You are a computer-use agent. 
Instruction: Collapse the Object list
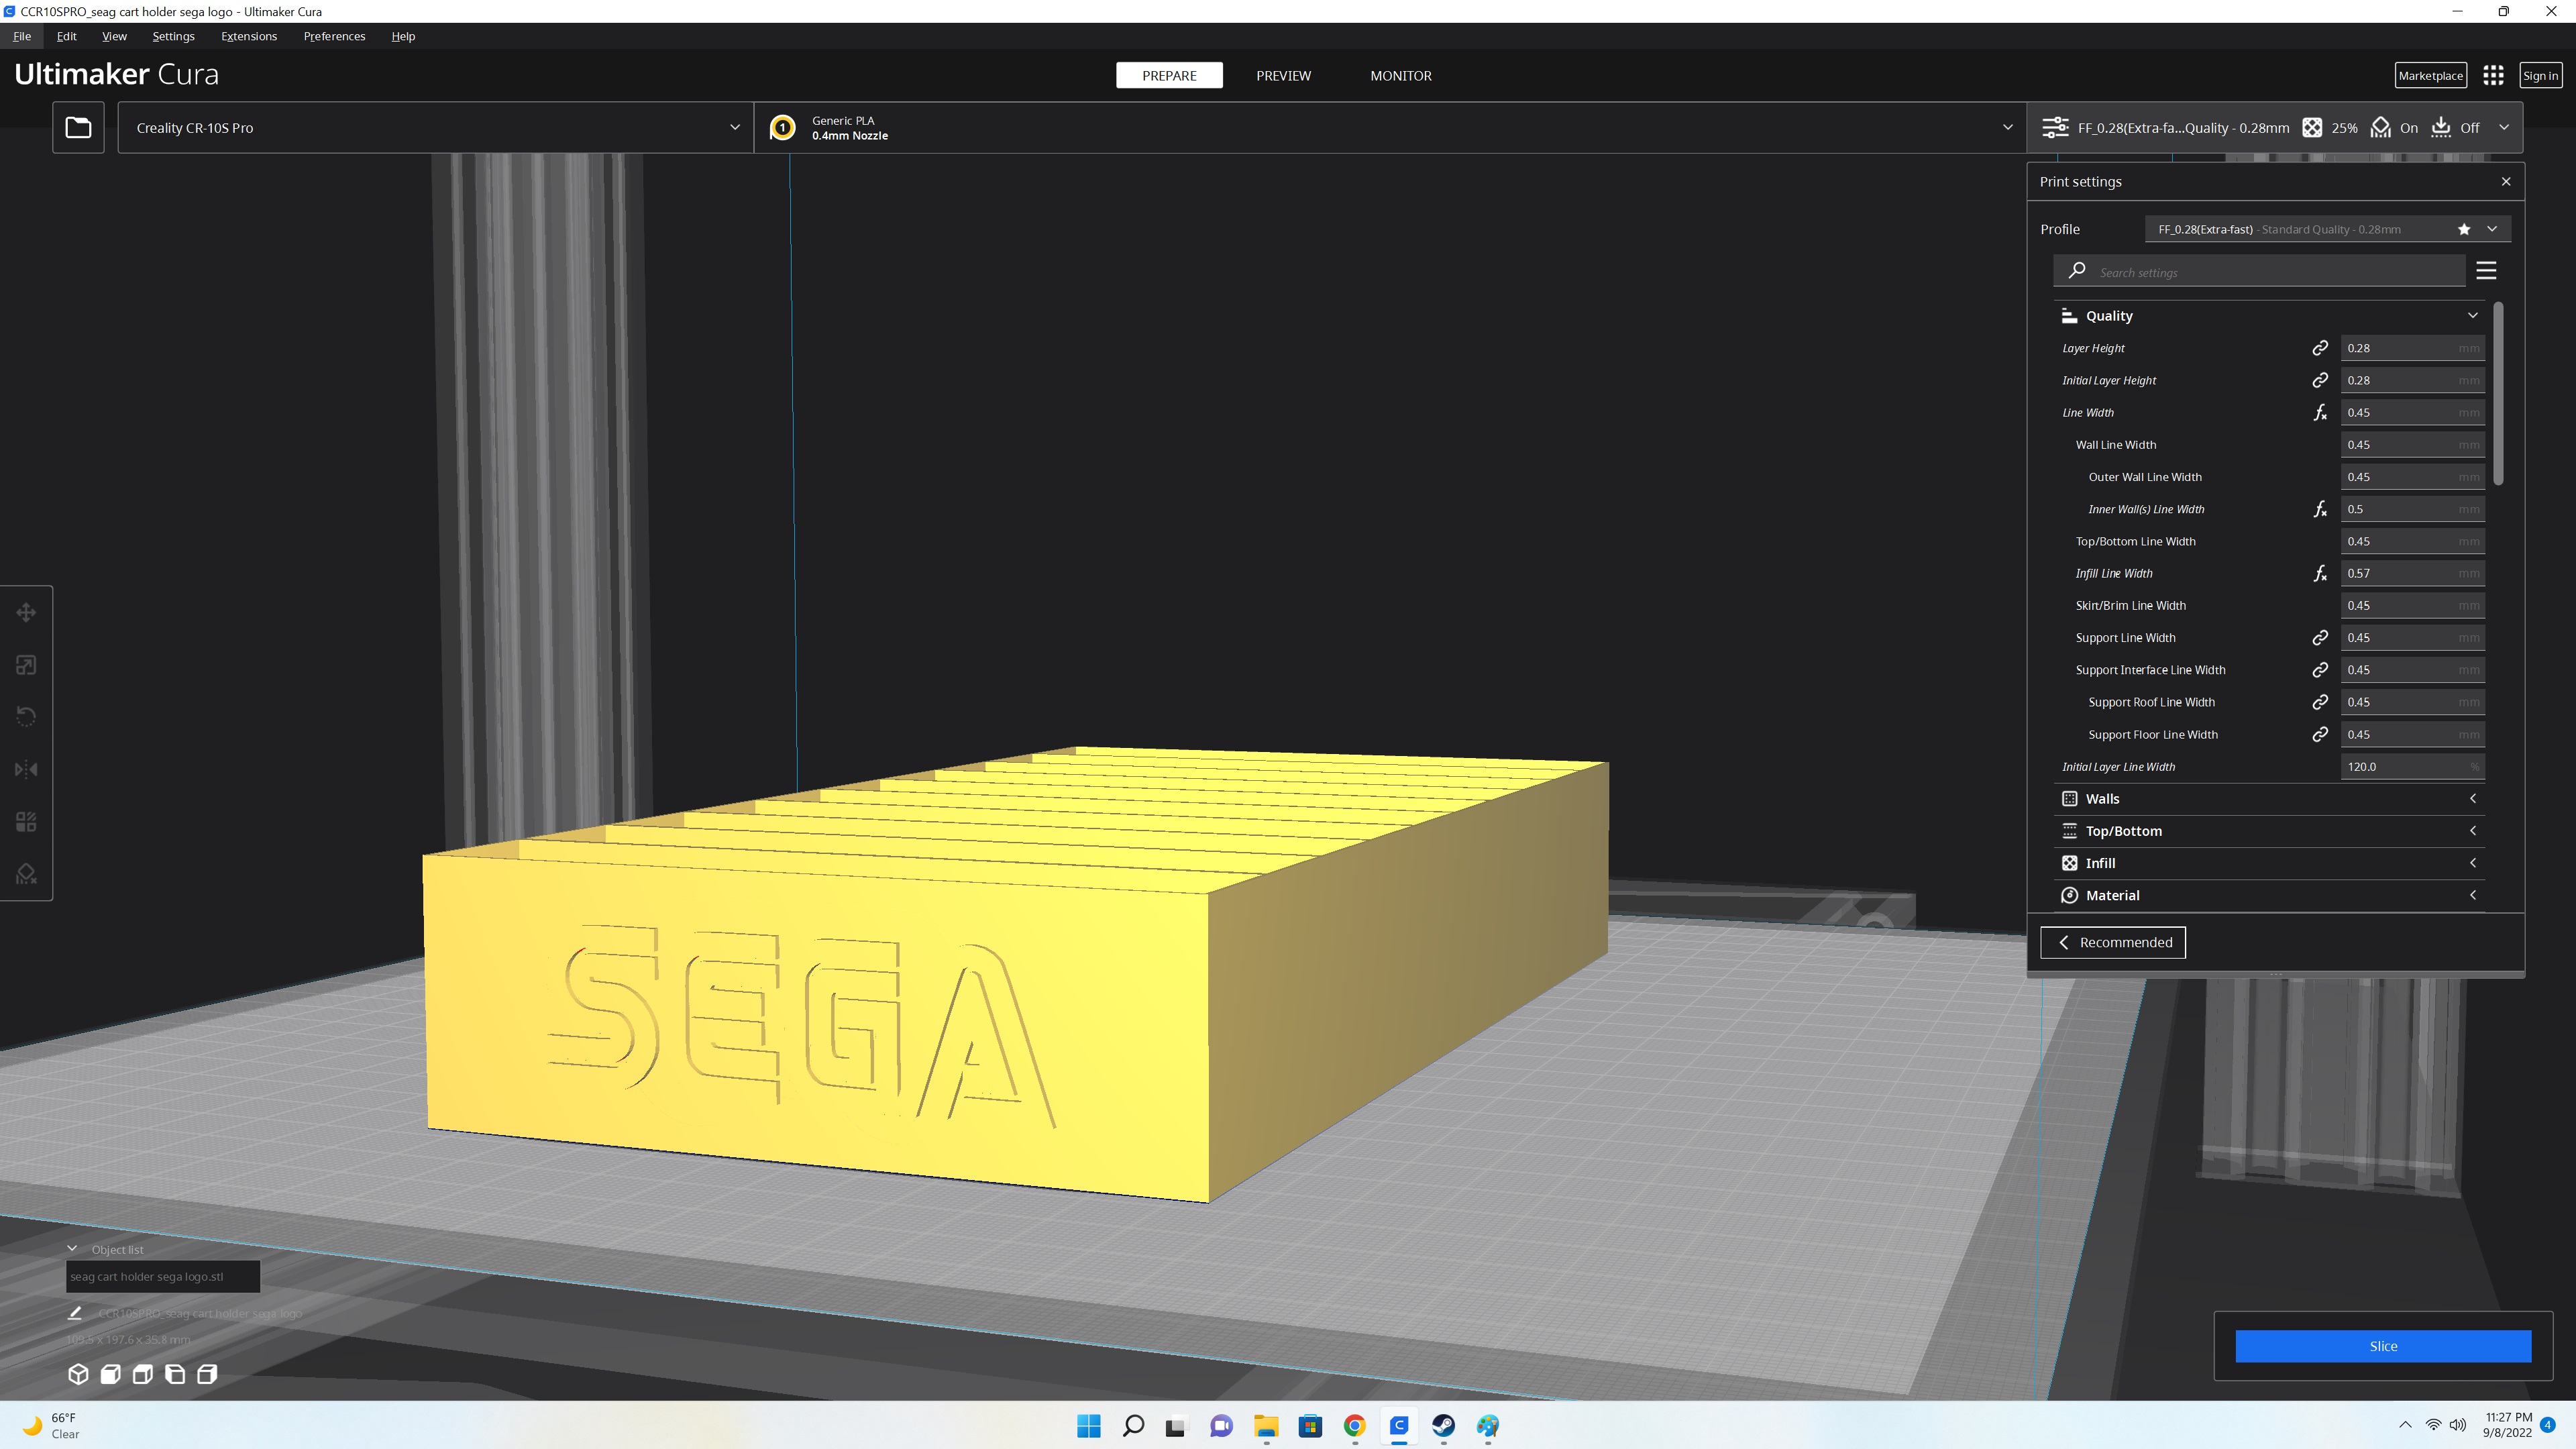[x=72, y=1249]
